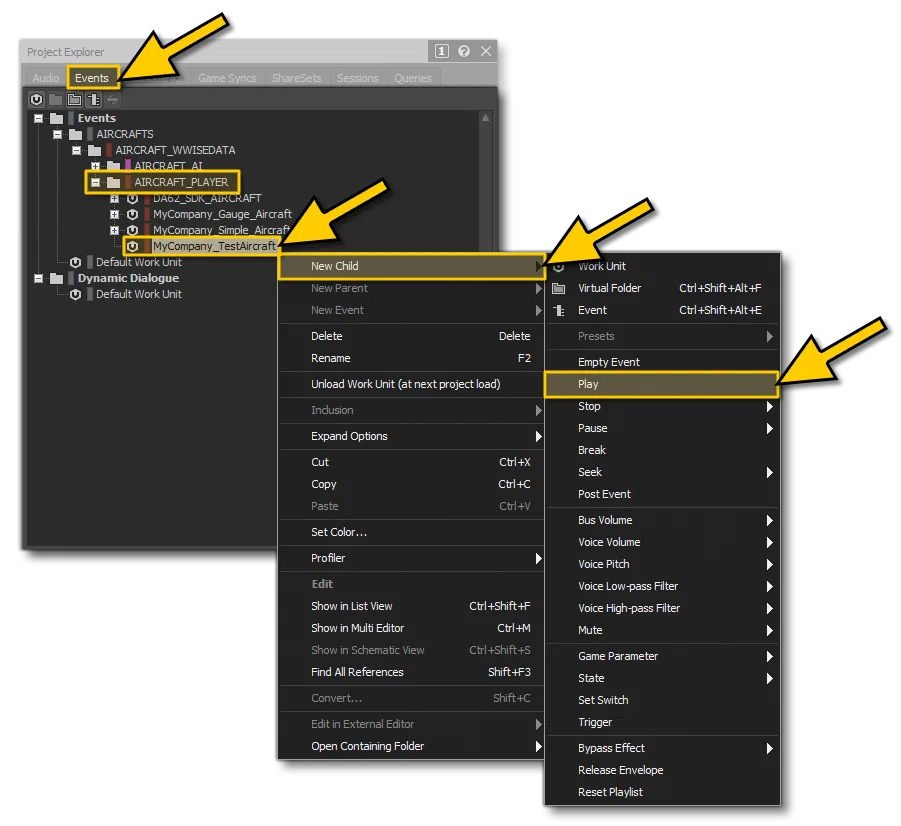Click the folder icon beside AIRCRAFT_PLAYER
Viewport: 901px width, 826px height.
tap(113, 182)
